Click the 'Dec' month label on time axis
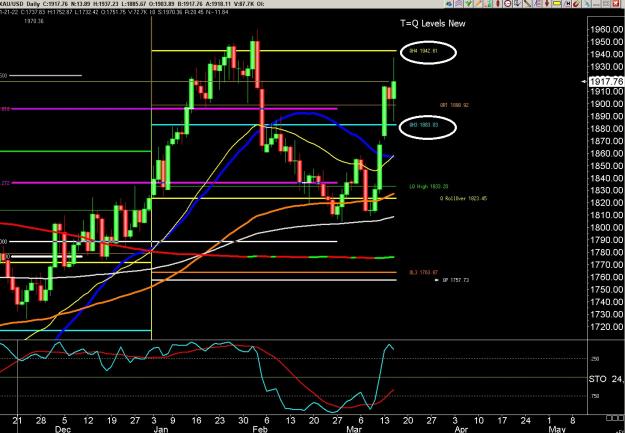The image size is (625, 433). (63, 429)
